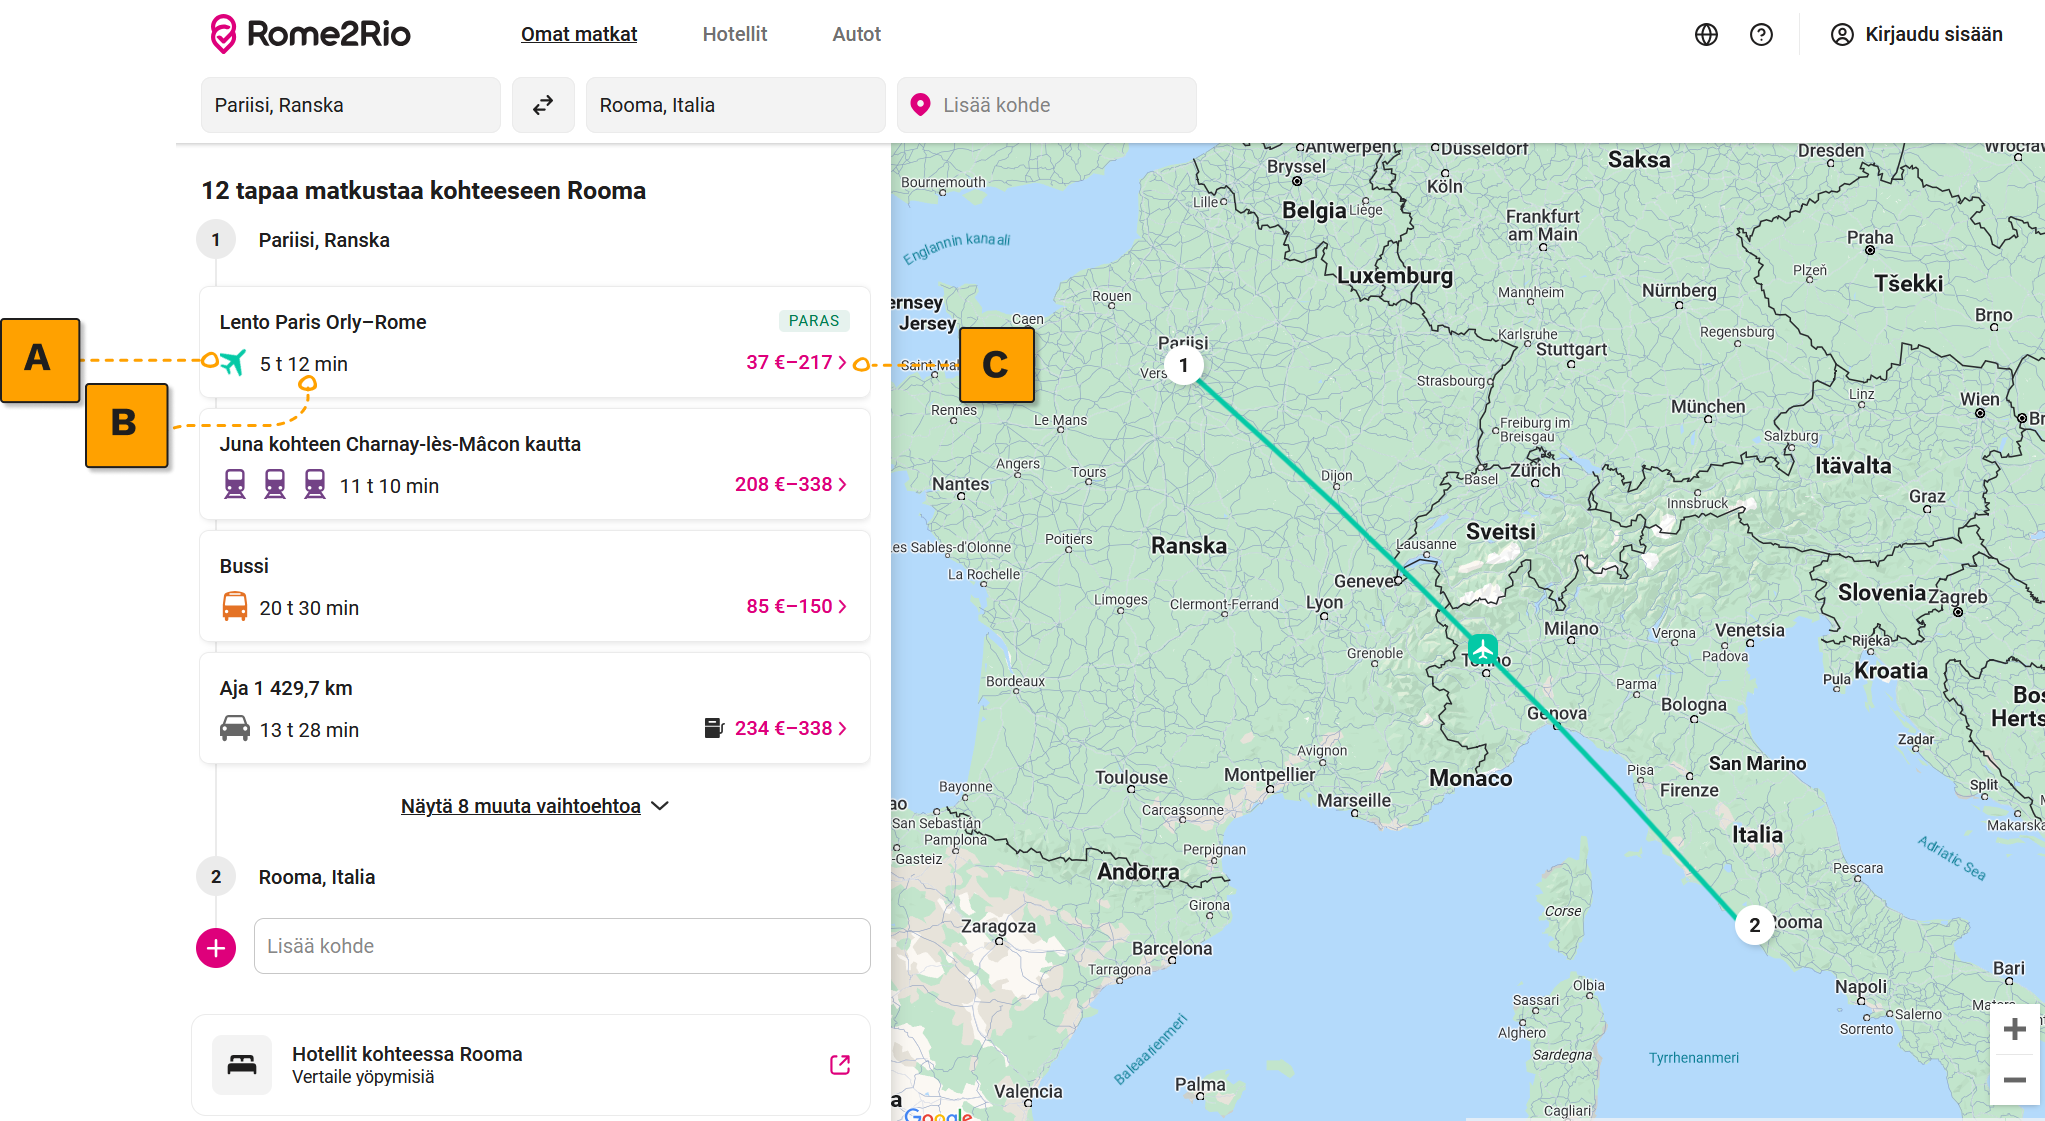2045x1121 pixels.
Task: Open the Omat matkat tab
Action: pos(578,35)
